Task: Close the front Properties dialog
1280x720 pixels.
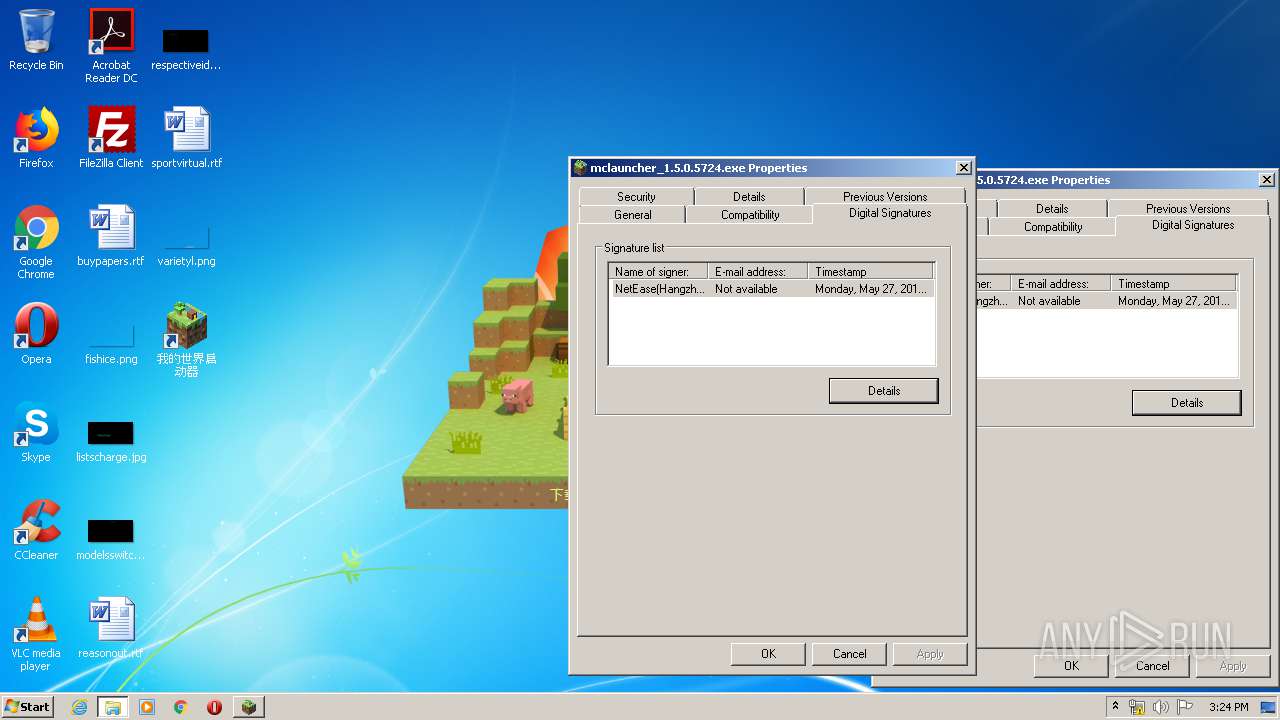Action: coord(963,168)
